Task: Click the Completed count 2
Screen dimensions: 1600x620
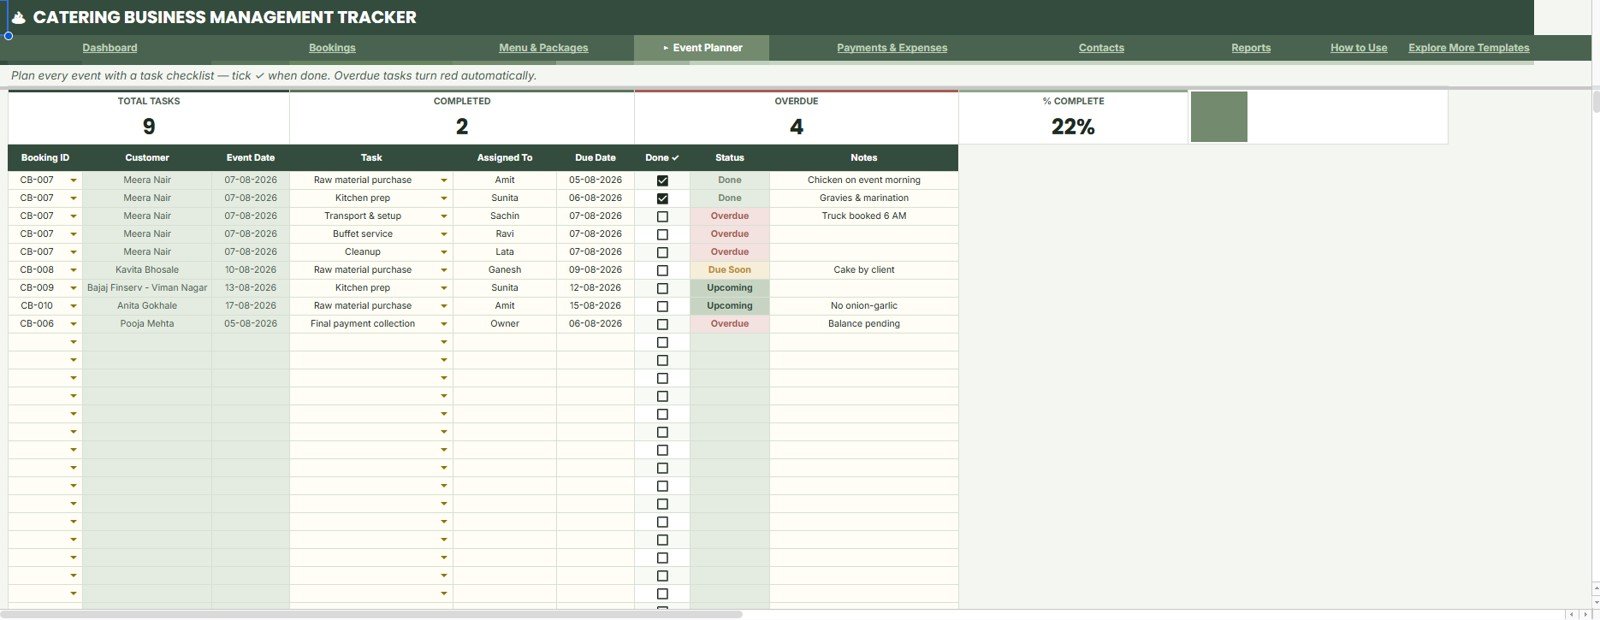Action: (462, 127)
